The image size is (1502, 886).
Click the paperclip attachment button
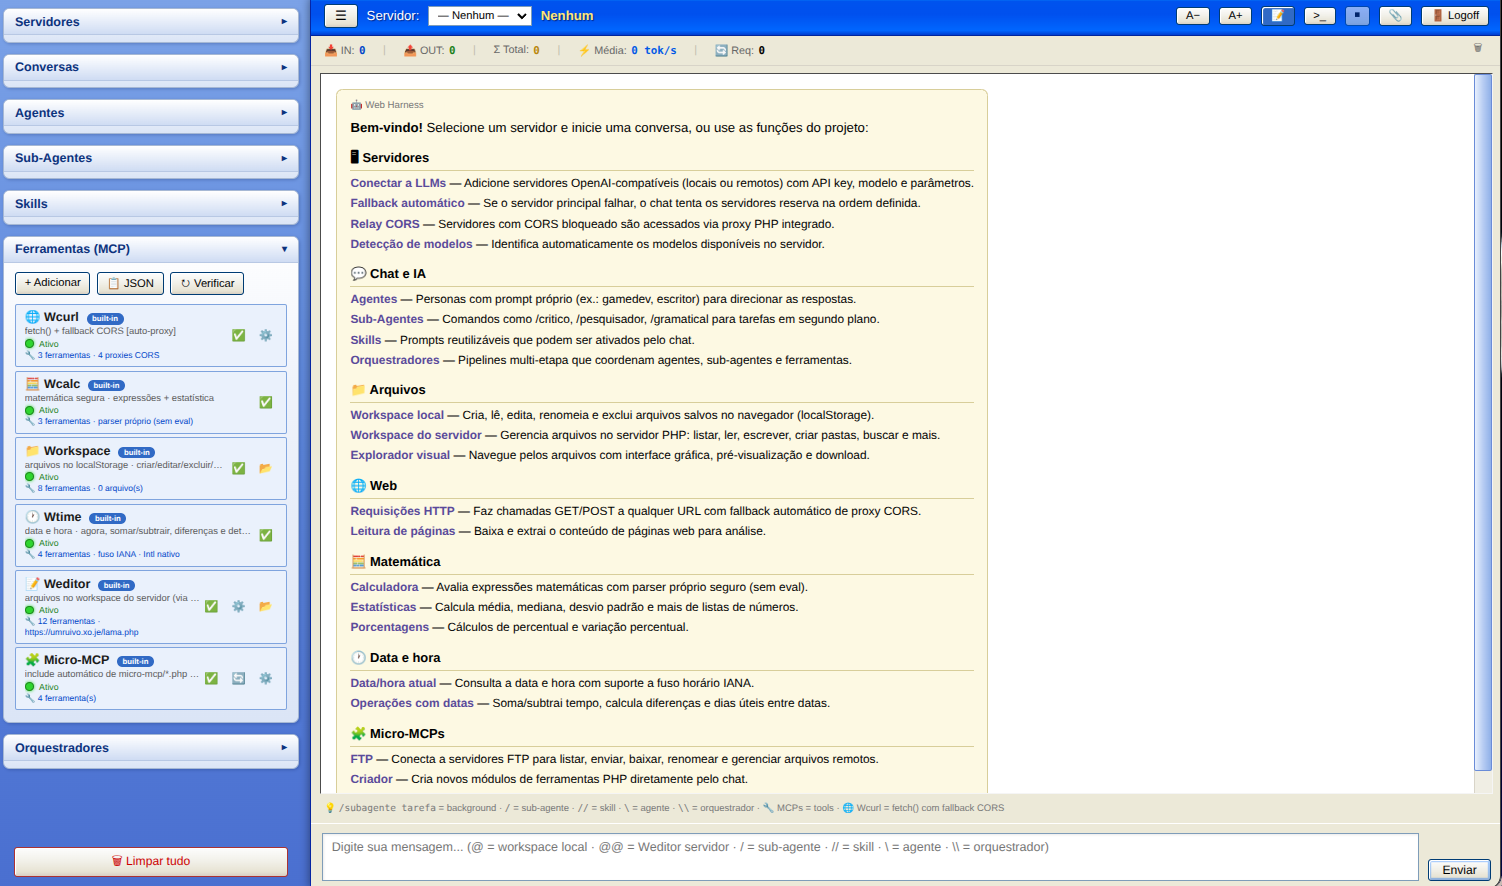coord(1395,16)
